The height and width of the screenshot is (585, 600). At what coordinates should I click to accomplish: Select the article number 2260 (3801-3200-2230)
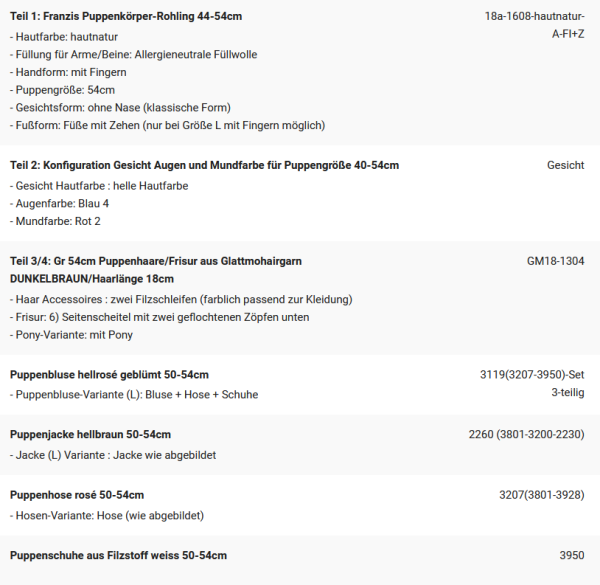[526, 435]
